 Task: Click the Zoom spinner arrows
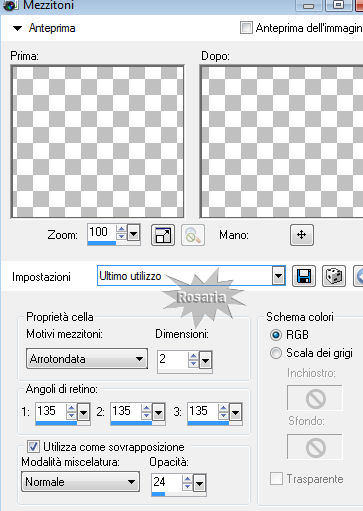click(121, 232)
